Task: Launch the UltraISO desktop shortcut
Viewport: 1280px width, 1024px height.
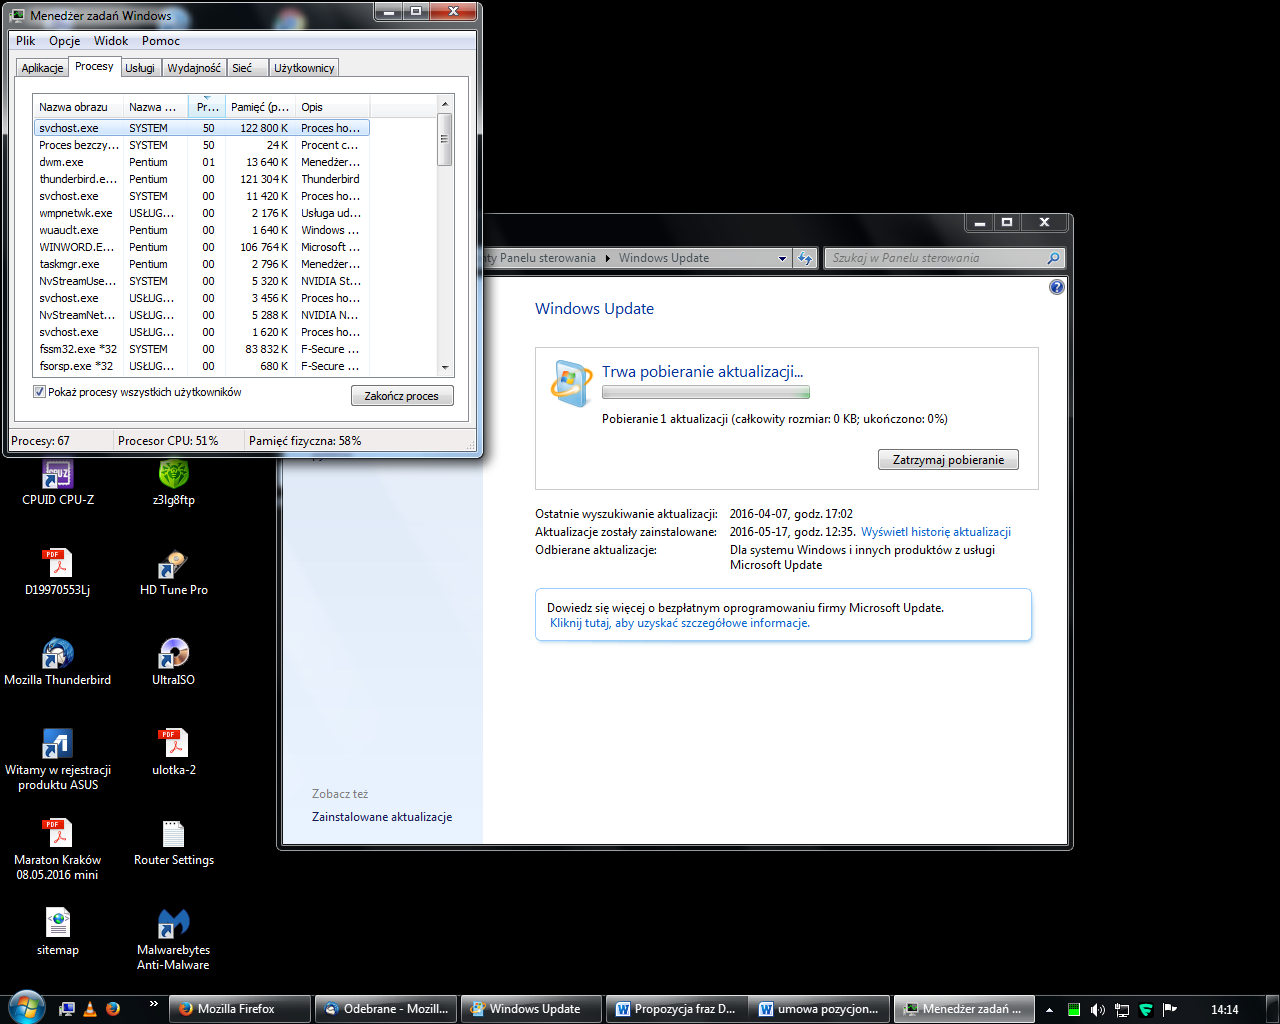Action: click(173, 660)
